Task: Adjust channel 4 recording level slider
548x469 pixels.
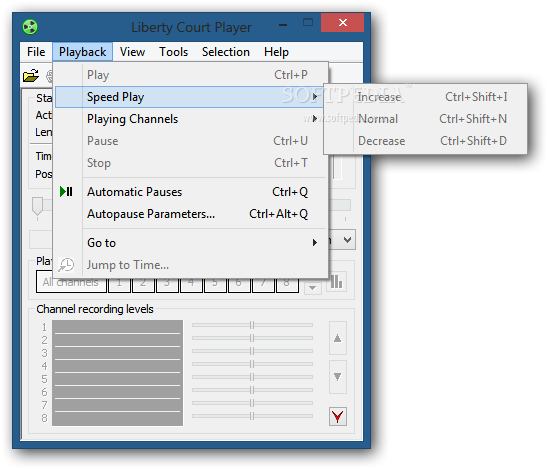Action: (x=252, y=364)
